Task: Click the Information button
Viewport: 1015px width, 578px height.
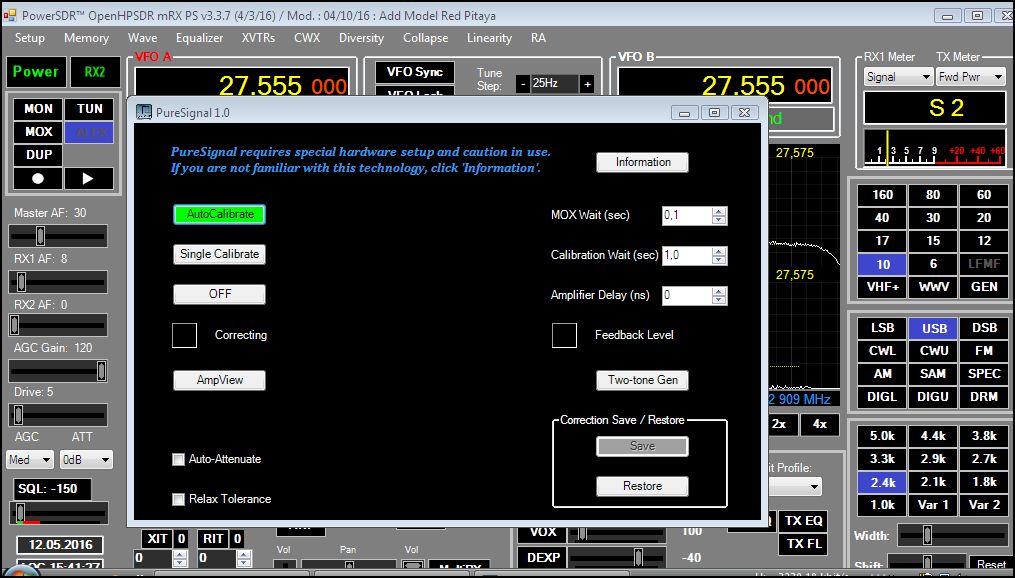Action: pyautogui.click(x=642, y=162)
